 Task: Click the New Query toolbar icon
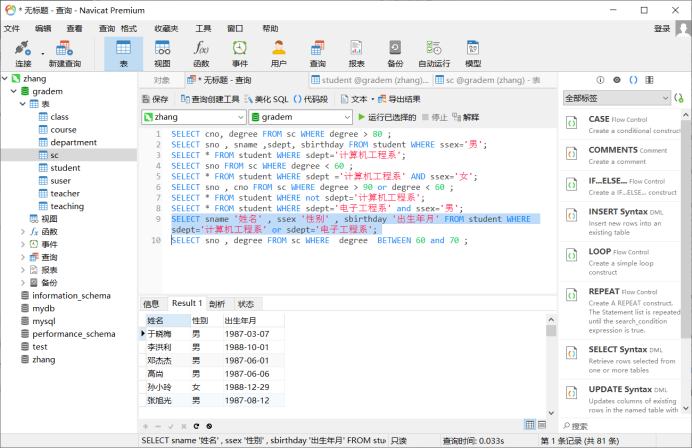click(x=64, y=53)
